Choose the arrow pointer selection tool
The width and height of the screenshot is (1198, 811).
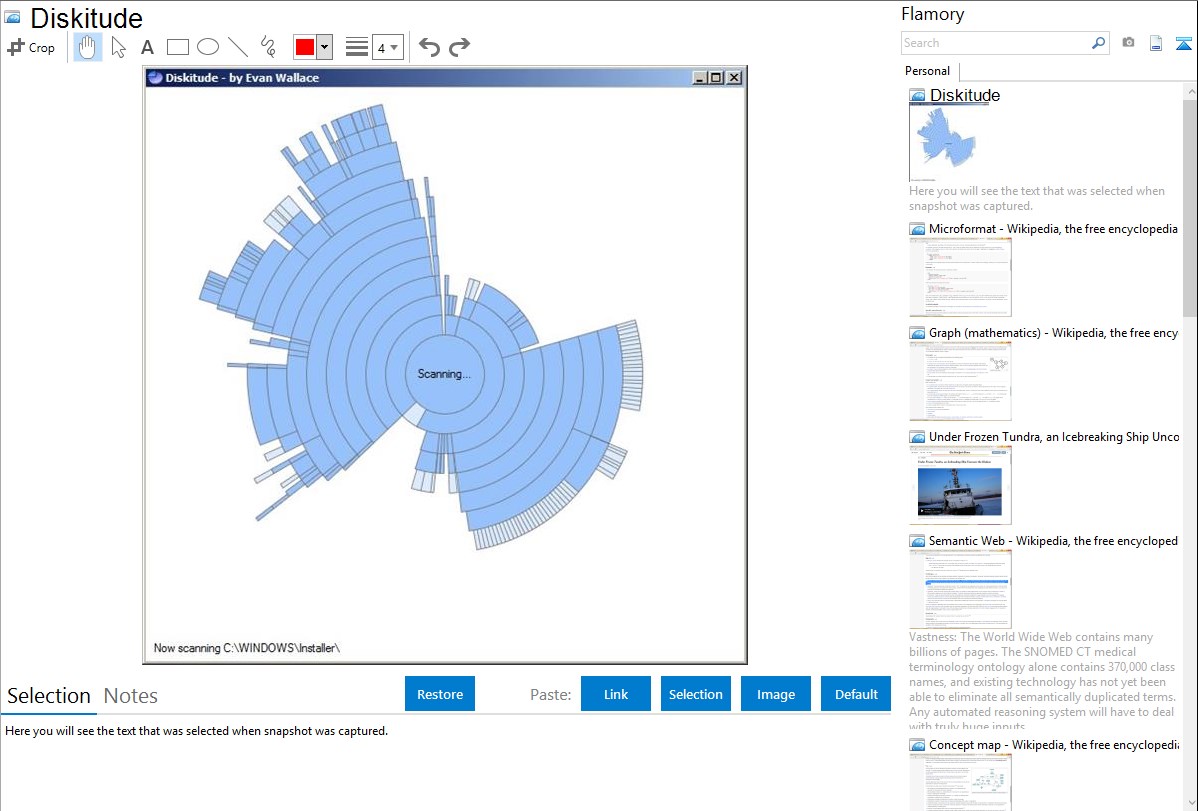click(x=118, y=47)
